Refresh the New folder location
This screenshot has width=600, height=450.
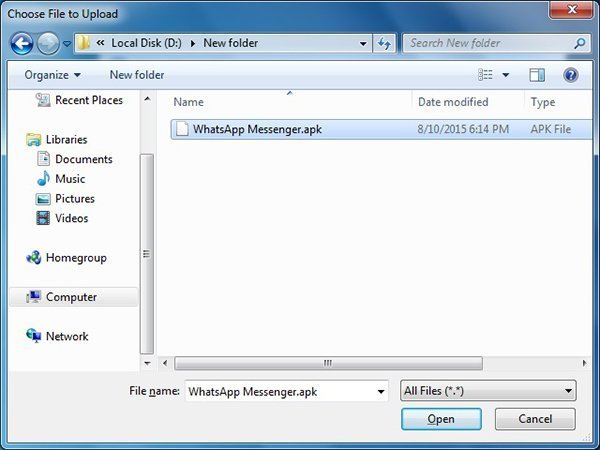click(385, 44)
